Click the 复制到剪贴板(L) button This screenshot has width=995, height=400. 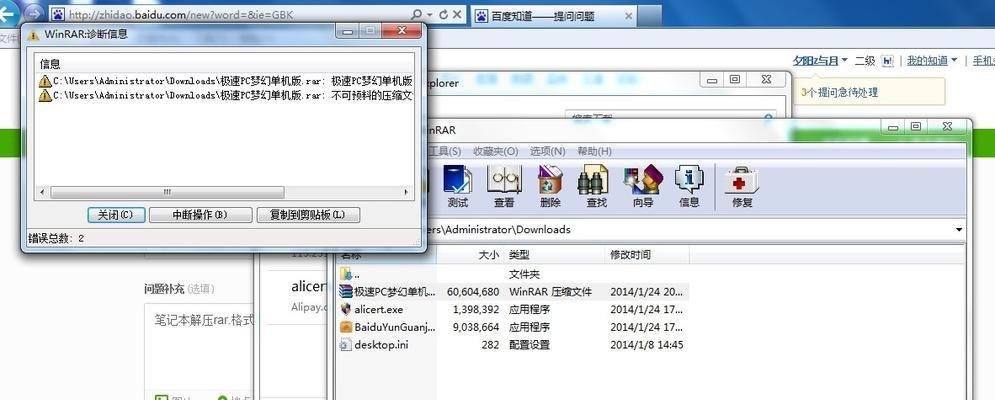pyautogui.click(x=308, y=215)
